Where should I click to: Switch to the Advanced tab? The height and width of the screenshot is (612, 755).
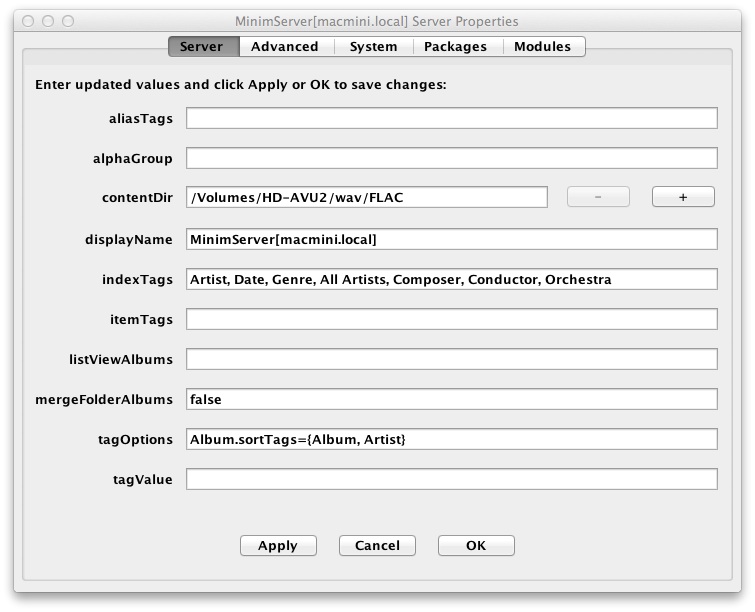(285, 47)
